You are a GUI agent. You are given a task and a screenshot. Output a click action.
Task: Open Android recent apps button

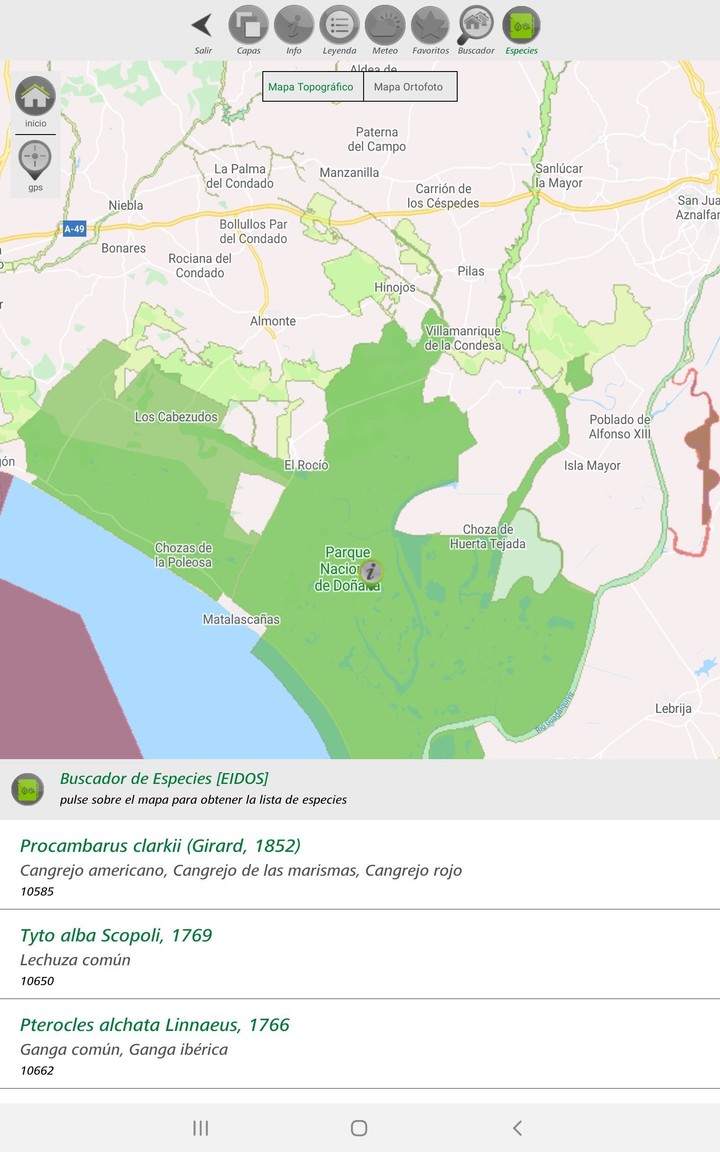coord(201,1128)
